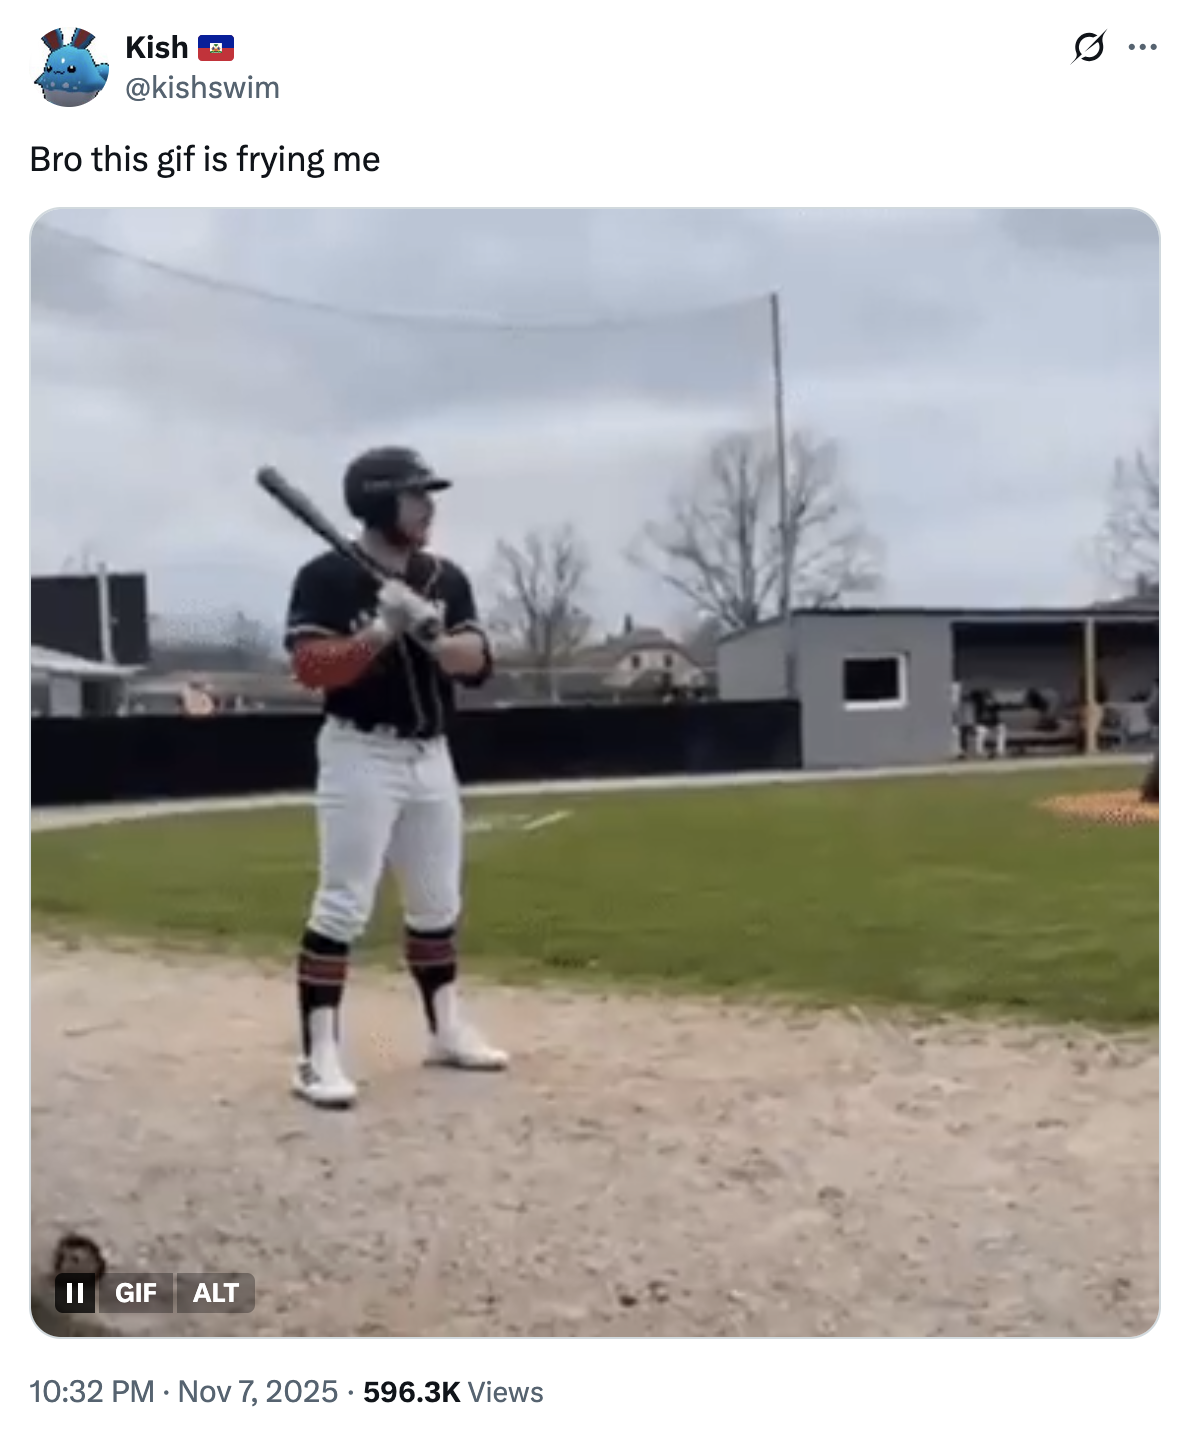Click the batter's white pants in the GIF

click(386, 828)
